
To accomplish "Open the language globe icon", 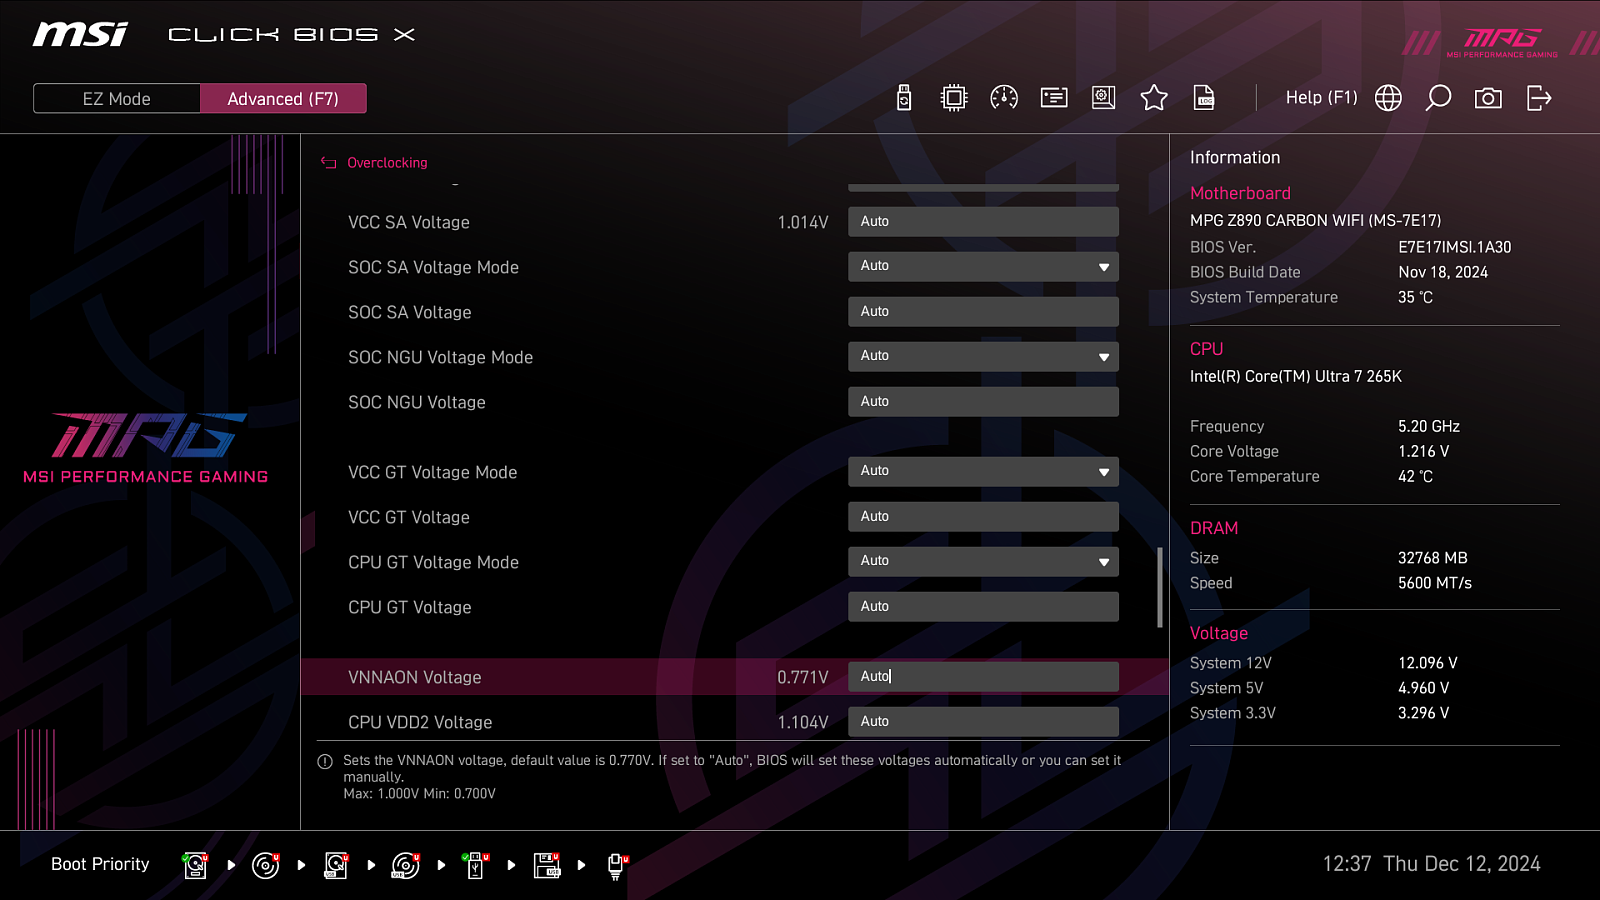I will click(x=1388, y=98).
